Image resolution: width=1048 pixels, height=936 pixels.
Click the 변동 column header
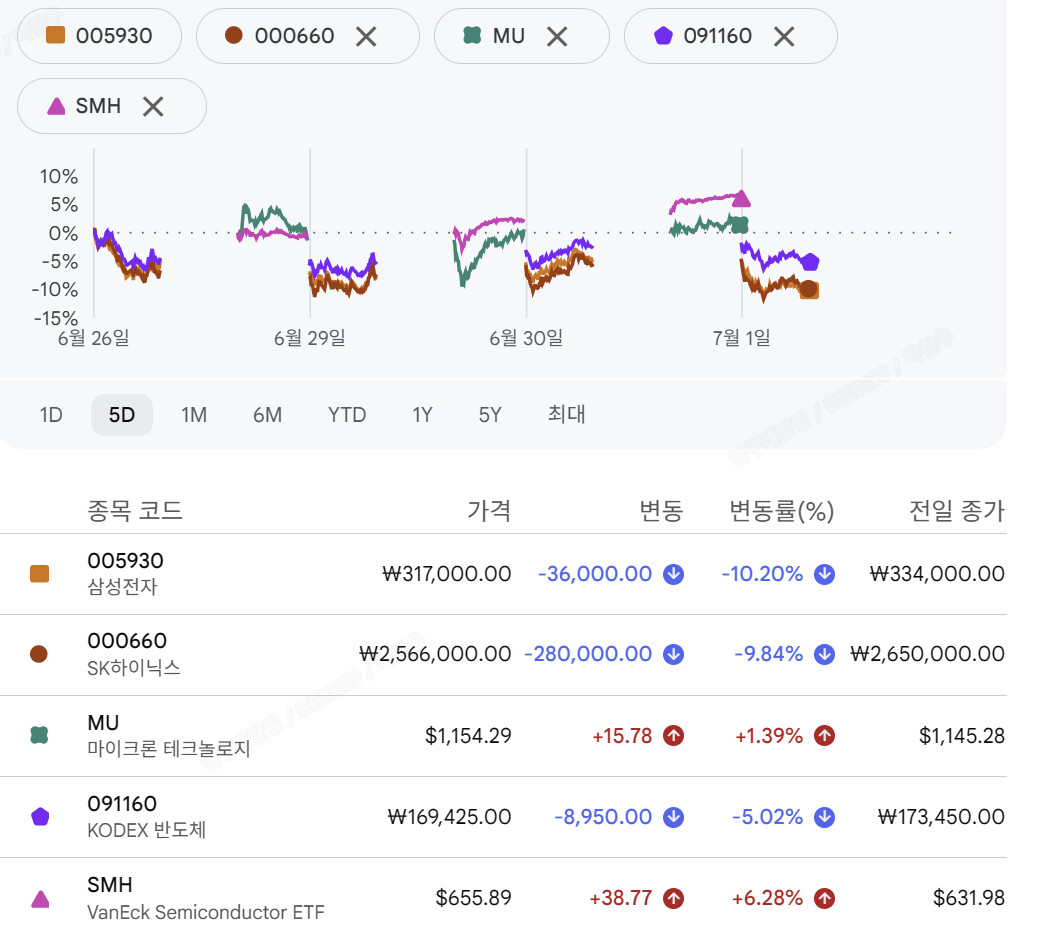click(x=661, y=511)
